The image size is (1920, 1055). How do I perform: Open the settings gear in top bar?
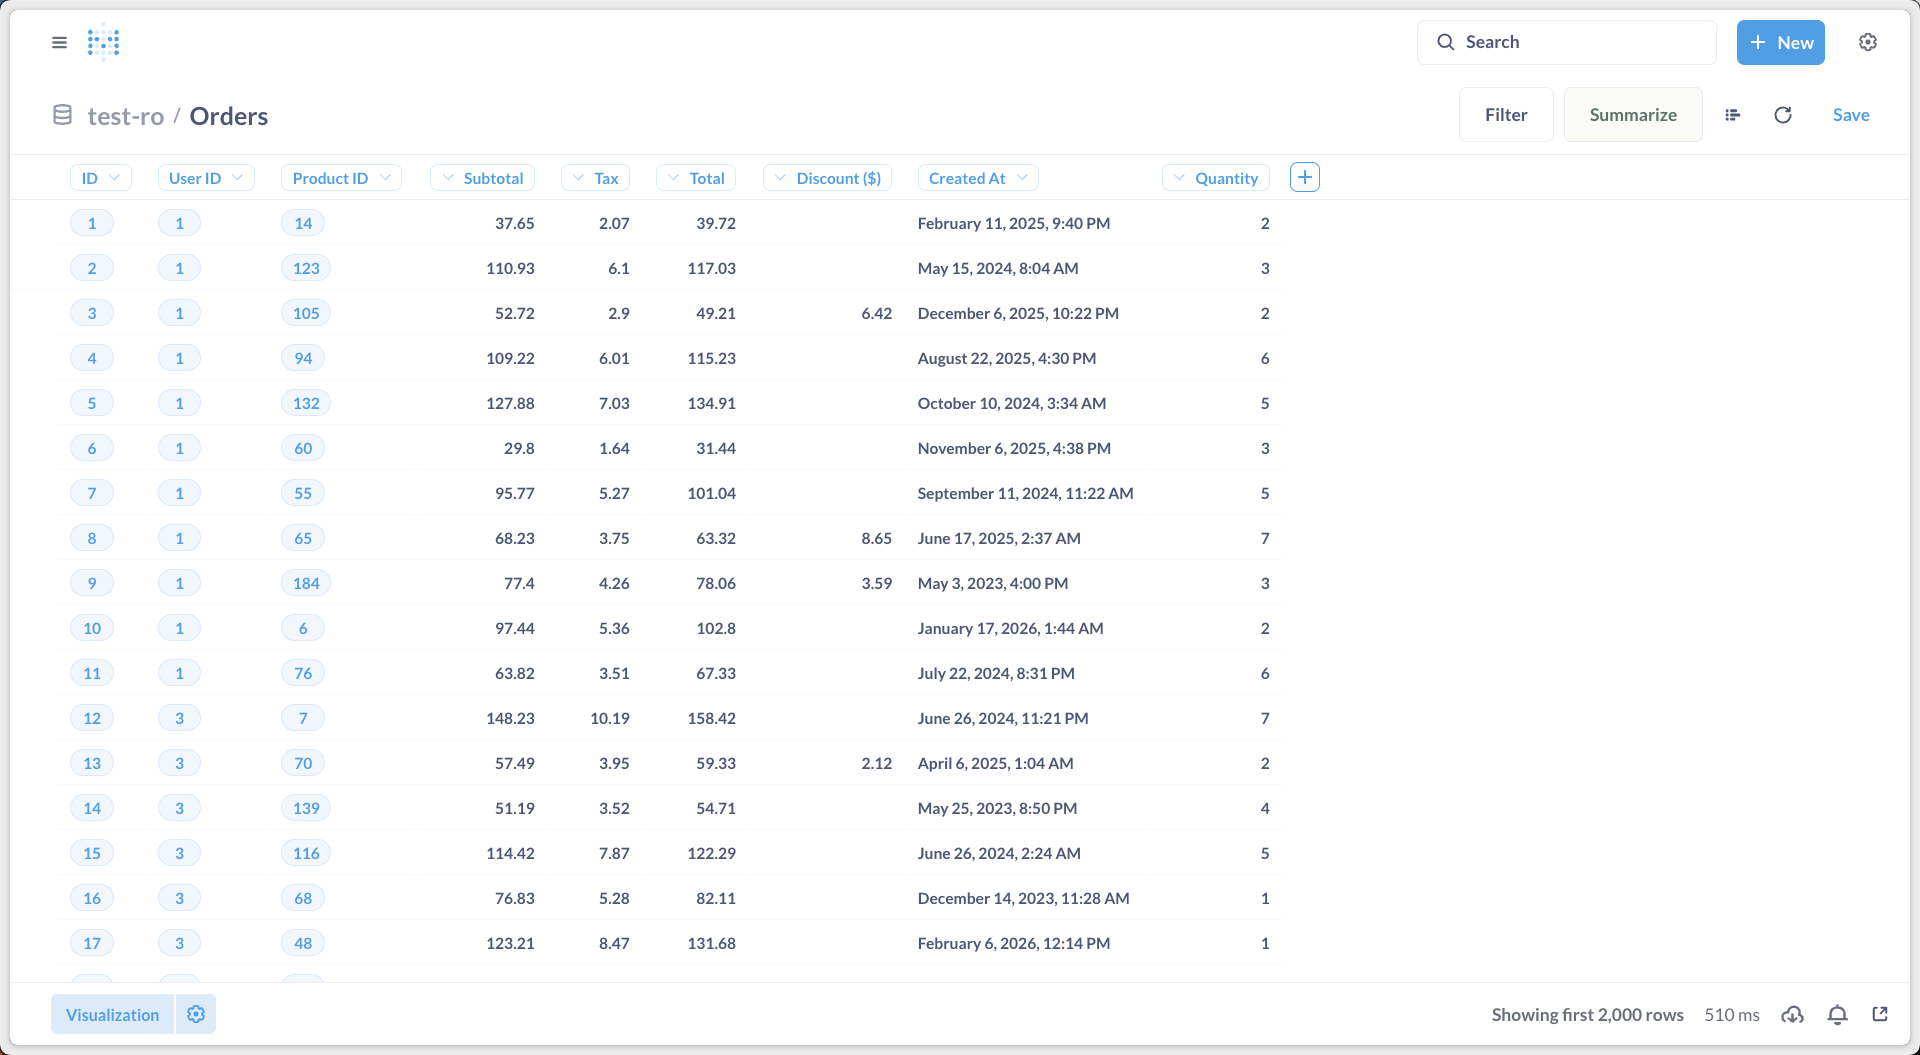click(x=1867, y=42)
